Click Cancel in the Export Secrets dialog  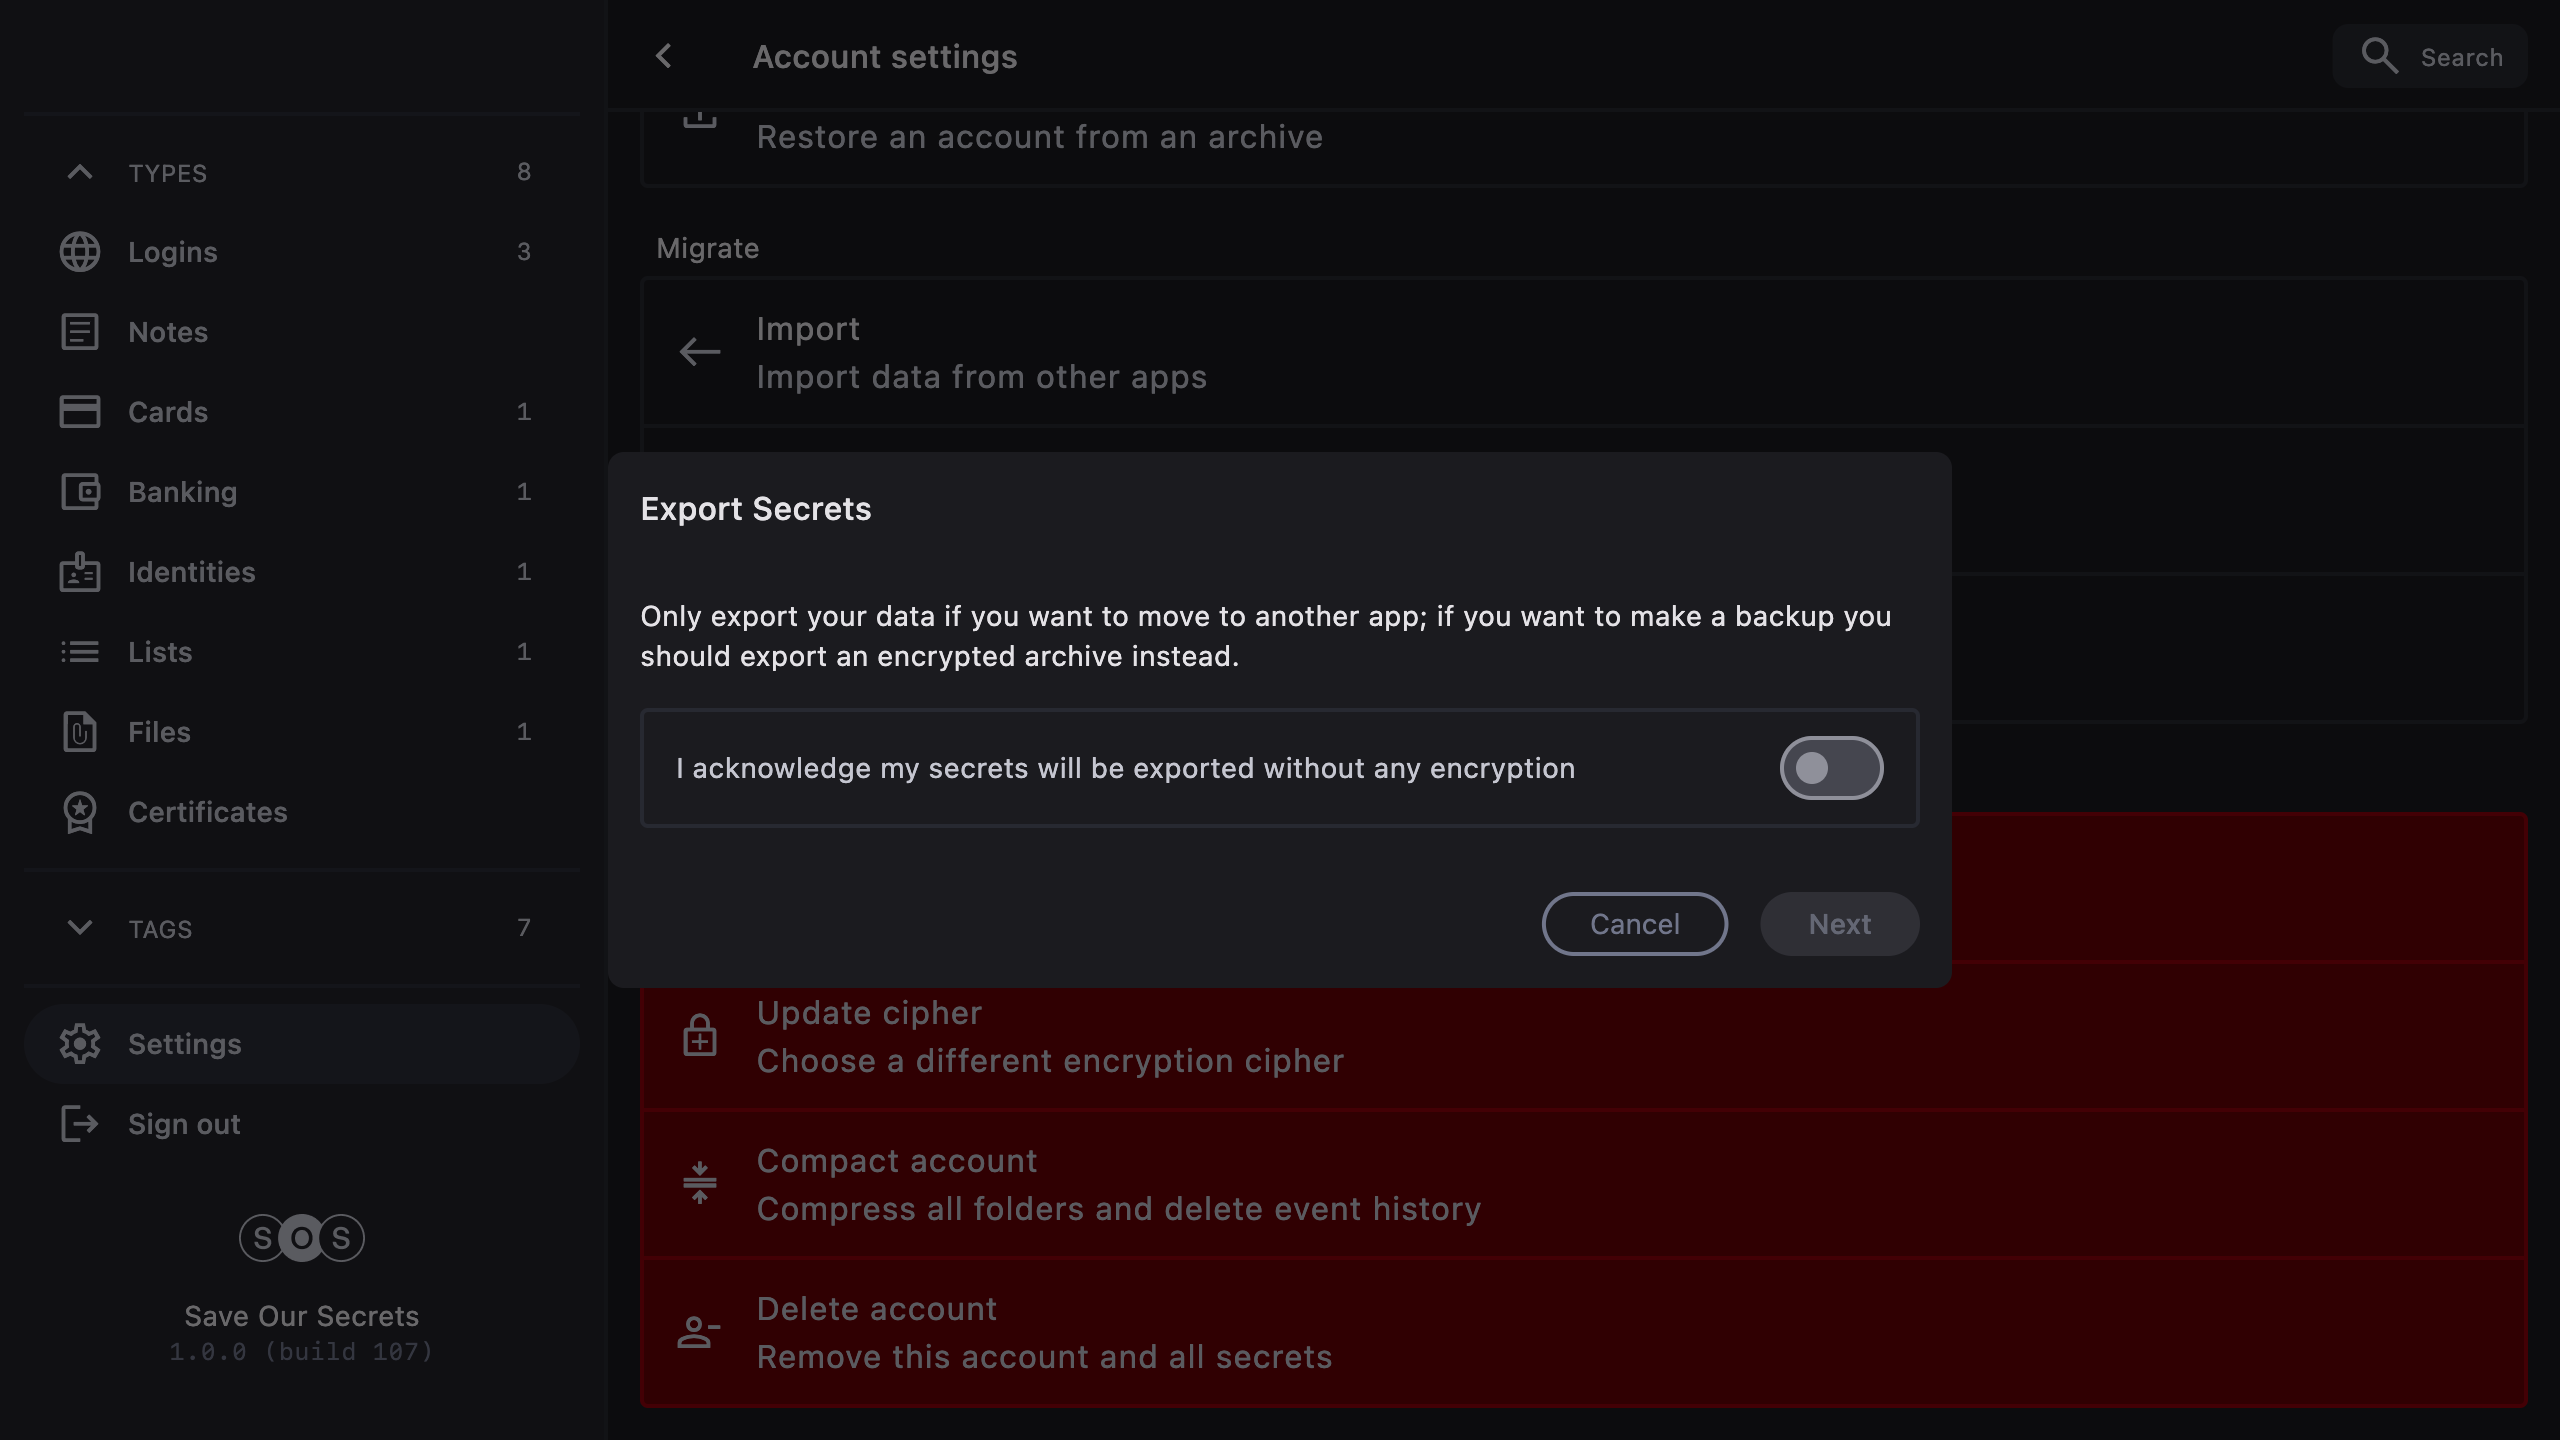coord(1634,924)
